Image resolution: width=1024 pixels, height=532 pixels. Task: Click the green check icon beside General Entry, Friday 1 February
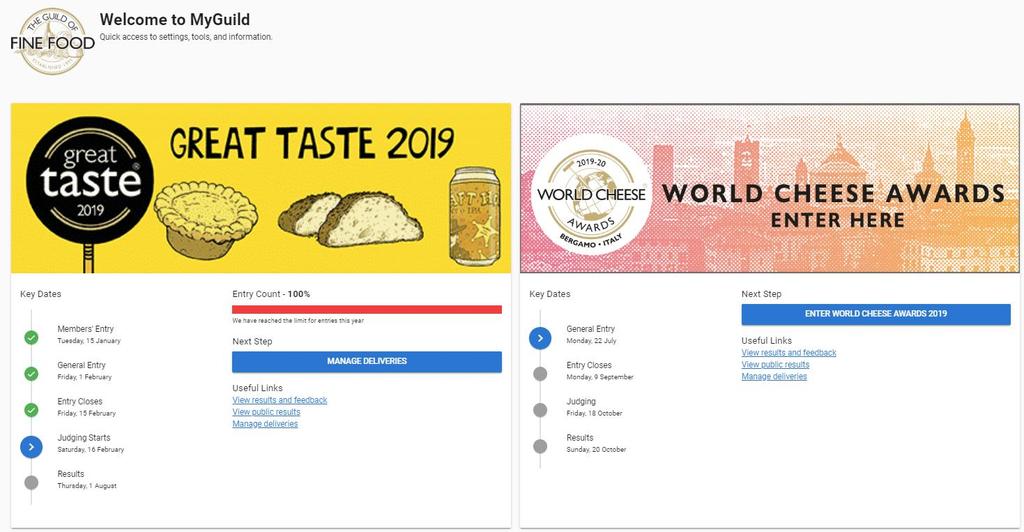[31, 374]
